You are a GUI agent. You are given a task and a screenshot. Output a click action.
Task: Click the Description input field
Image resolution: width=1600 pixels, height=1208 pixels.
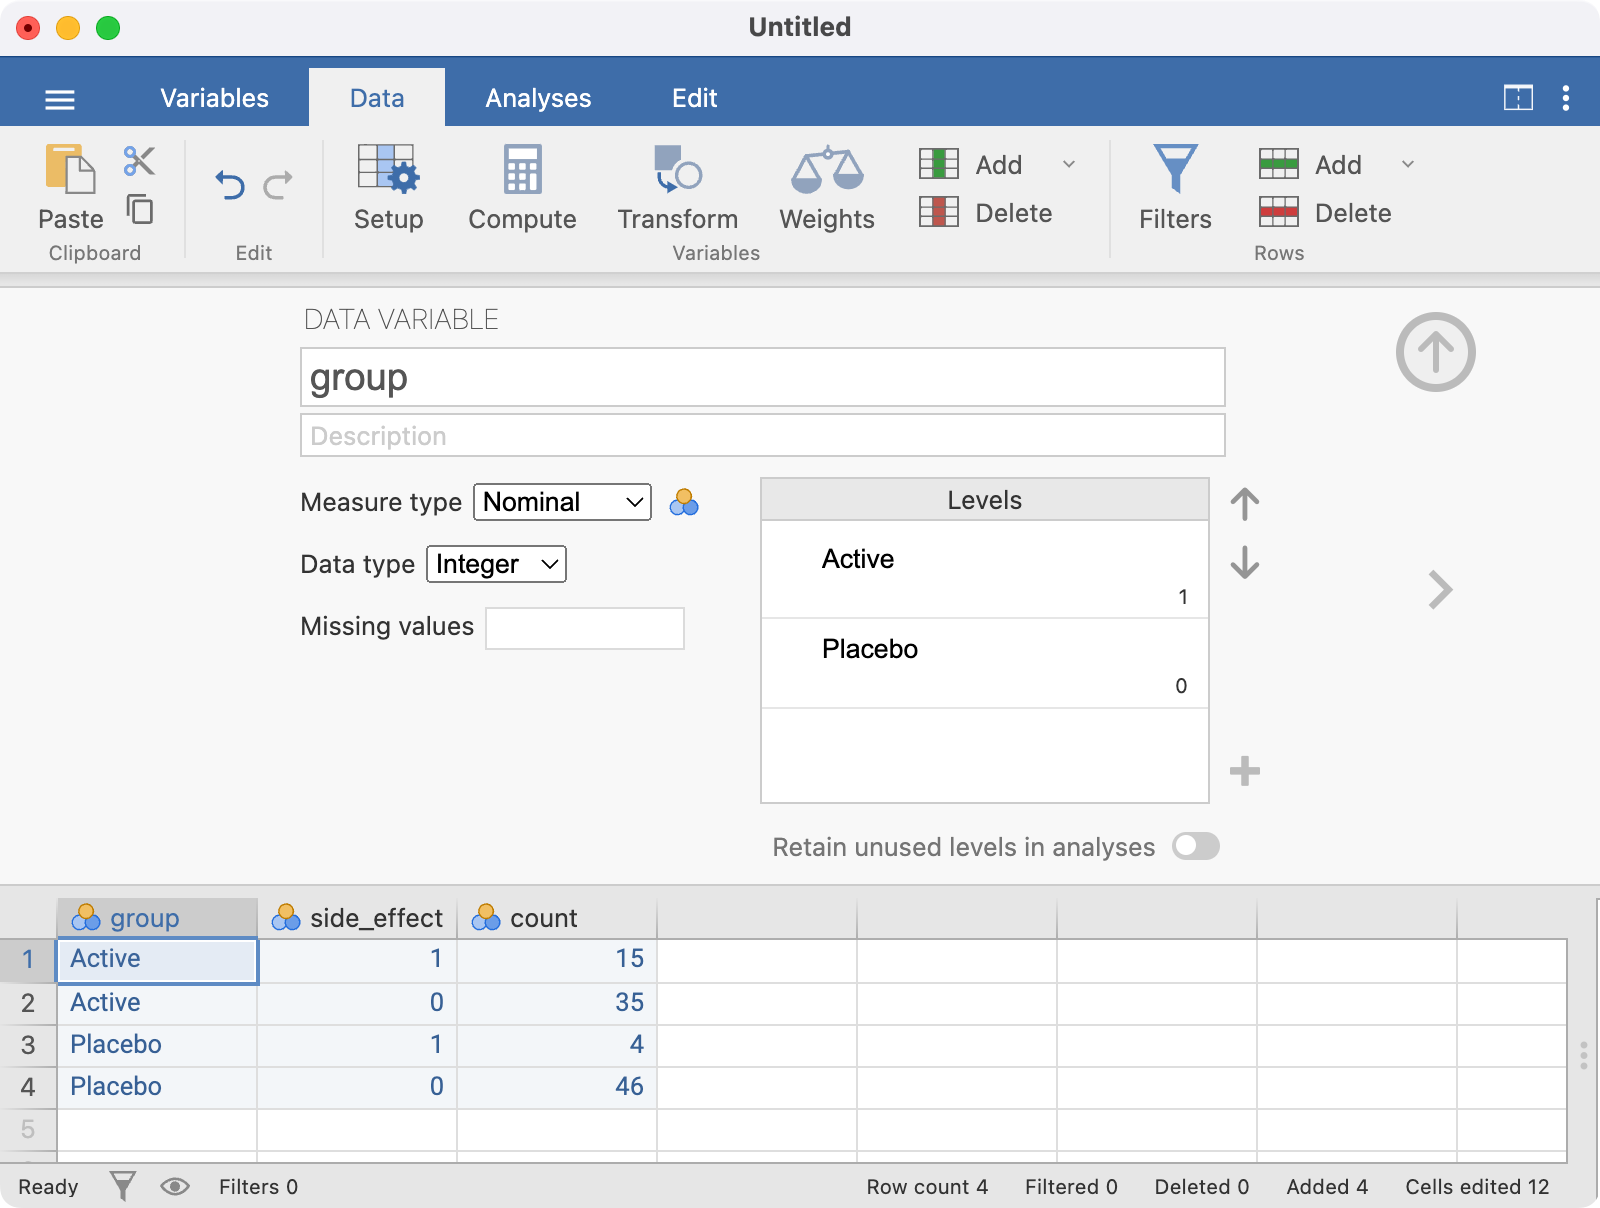[762, 436]
